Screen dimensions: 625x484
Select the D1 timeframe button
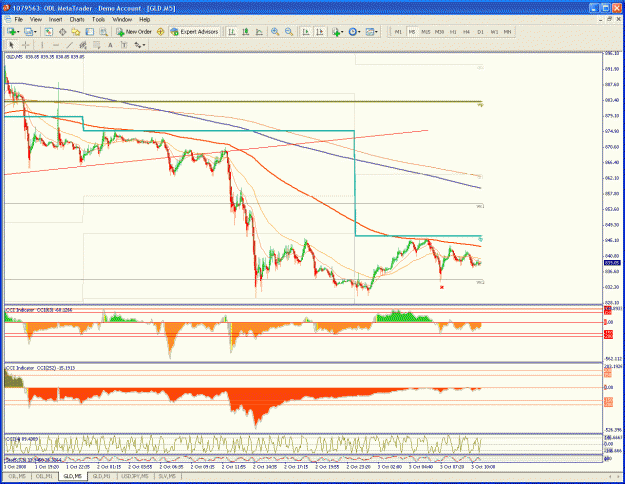point(480,31)
